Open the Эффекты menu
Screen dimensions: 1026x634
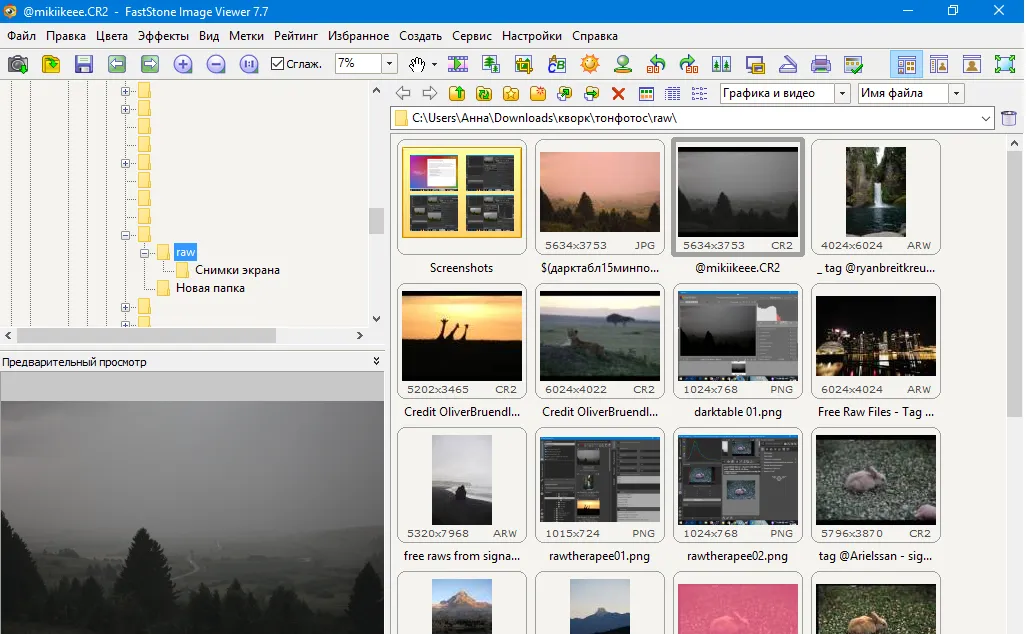point(163,36)
